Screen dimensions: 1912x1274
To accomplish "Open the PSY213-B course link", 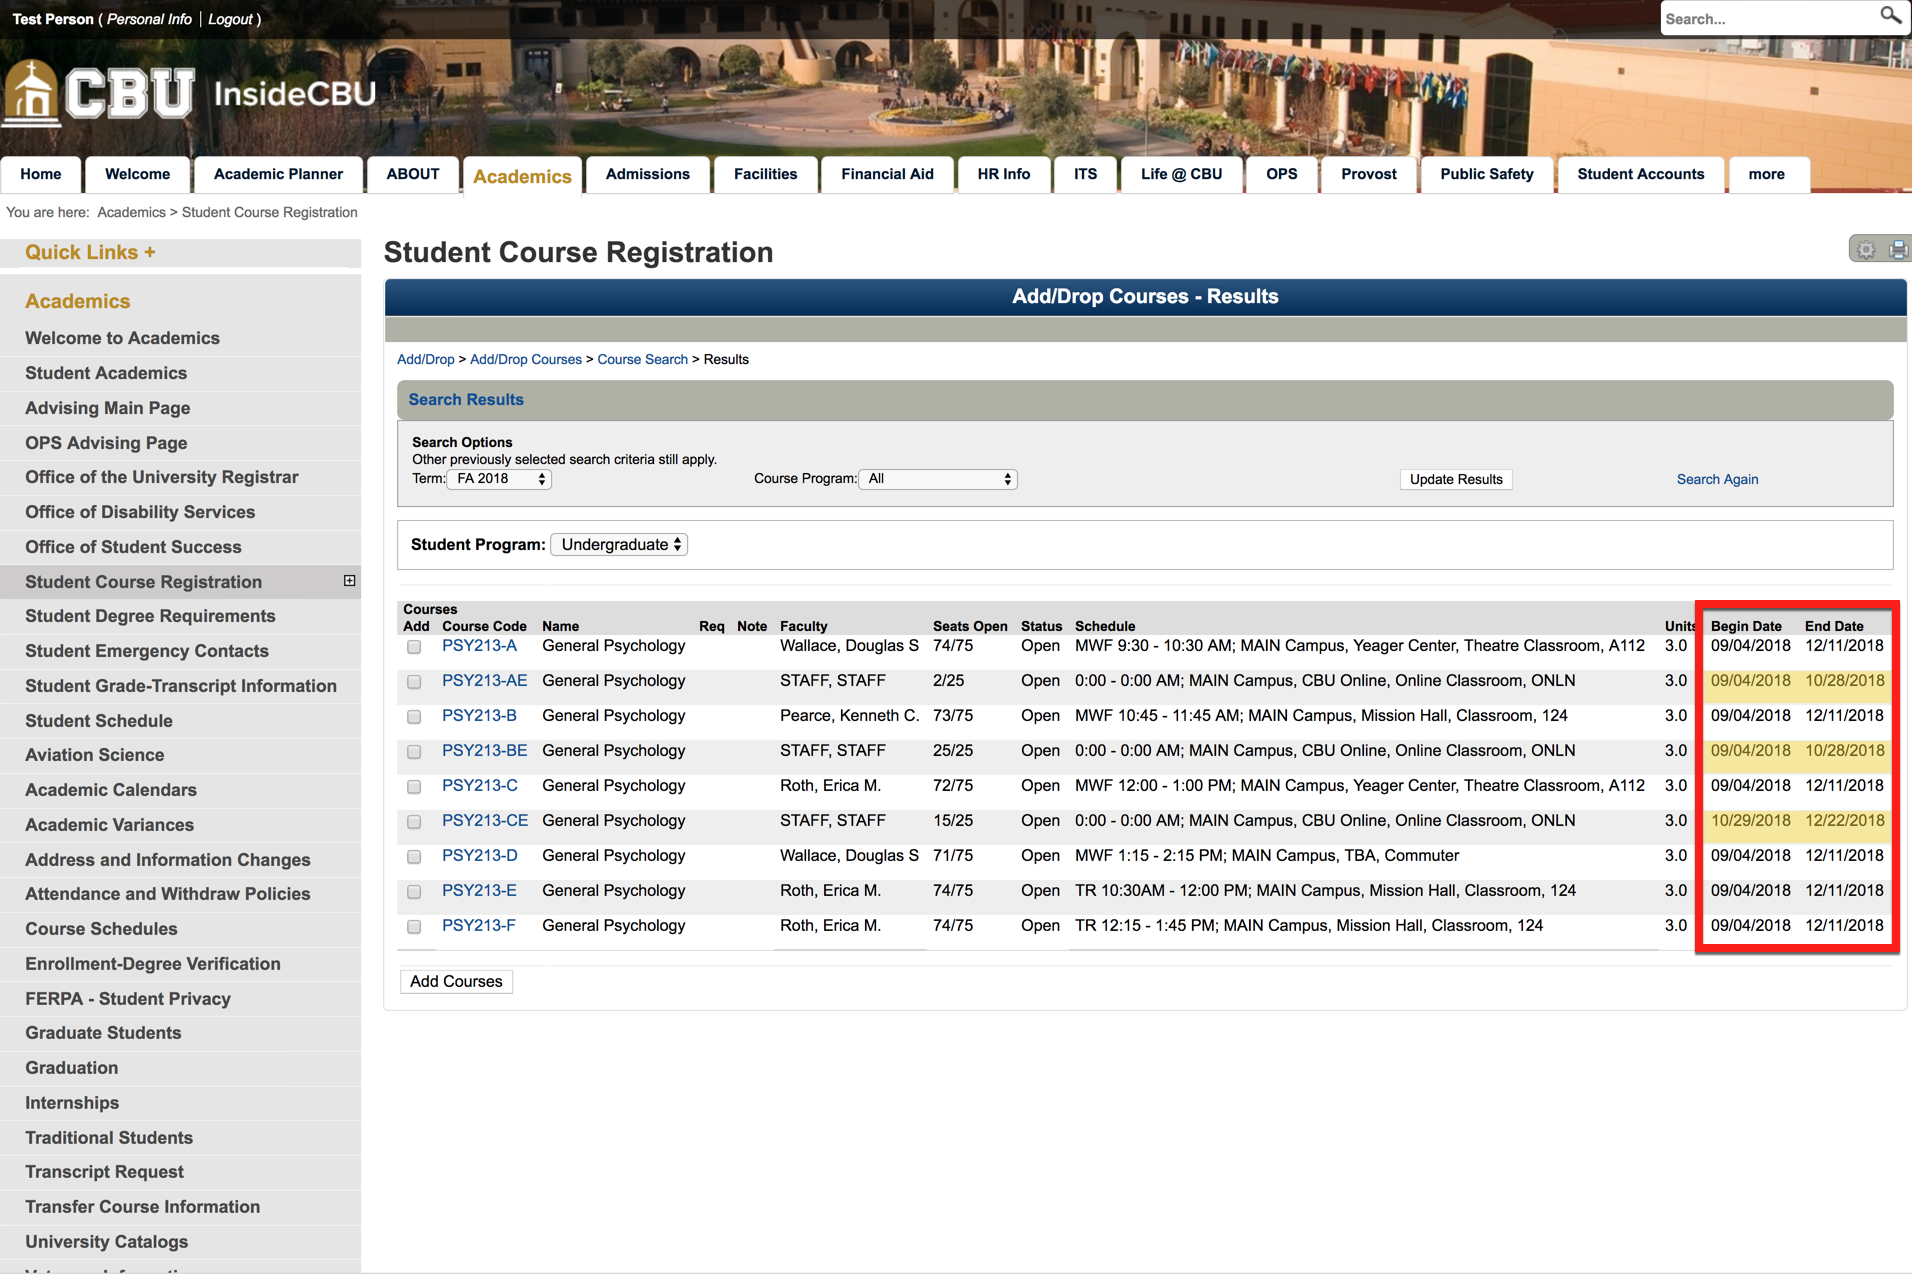I will tap(479, 716).
